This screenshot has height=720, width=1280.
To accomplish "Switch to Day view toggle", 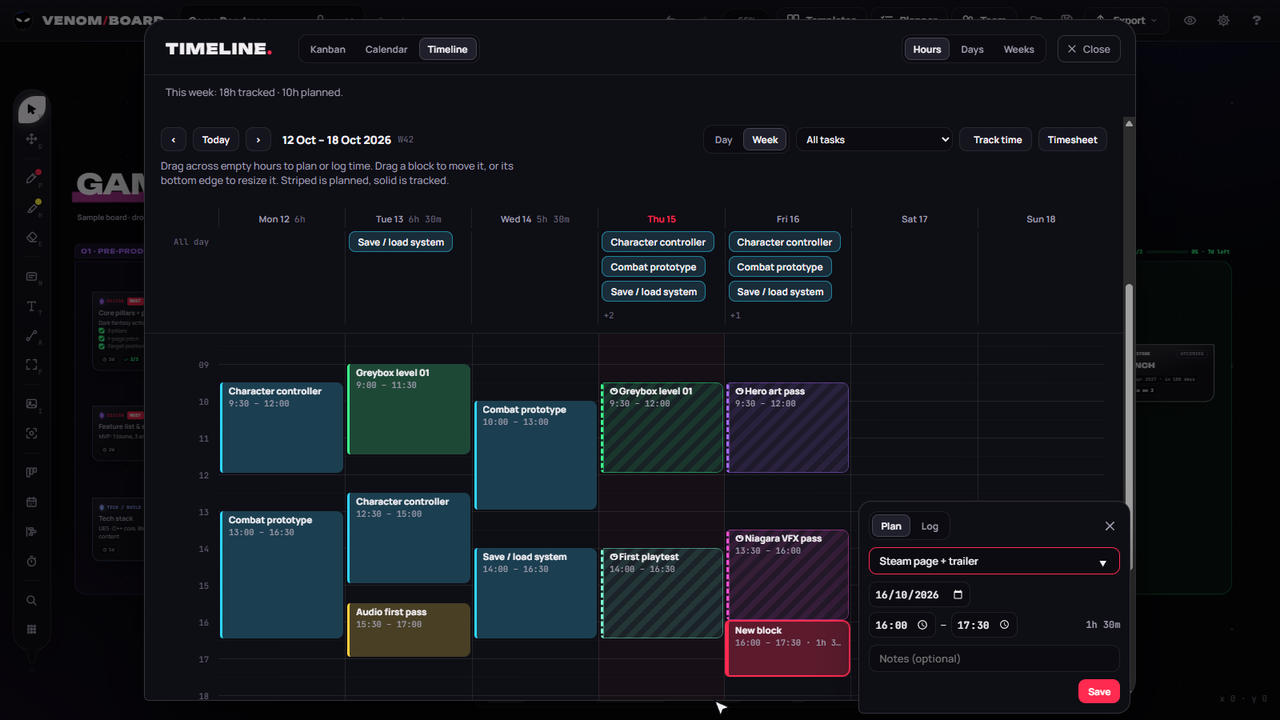I will (724, 140).
